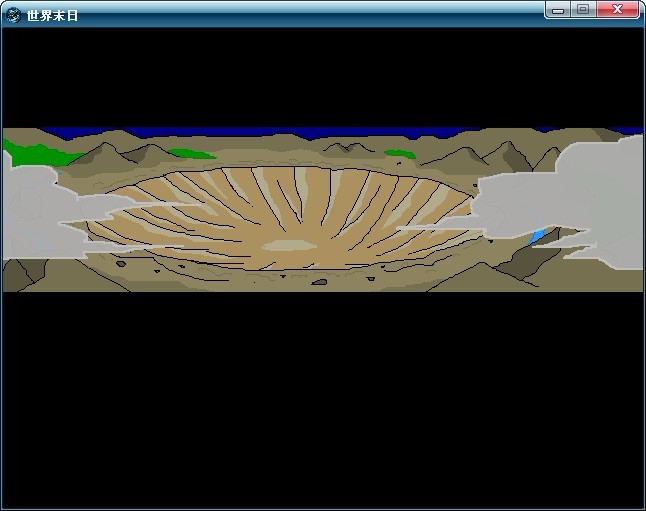Viewport: 646px width, 511px height.
Task: Minimize the 世界末日 window
Action: 558,10
